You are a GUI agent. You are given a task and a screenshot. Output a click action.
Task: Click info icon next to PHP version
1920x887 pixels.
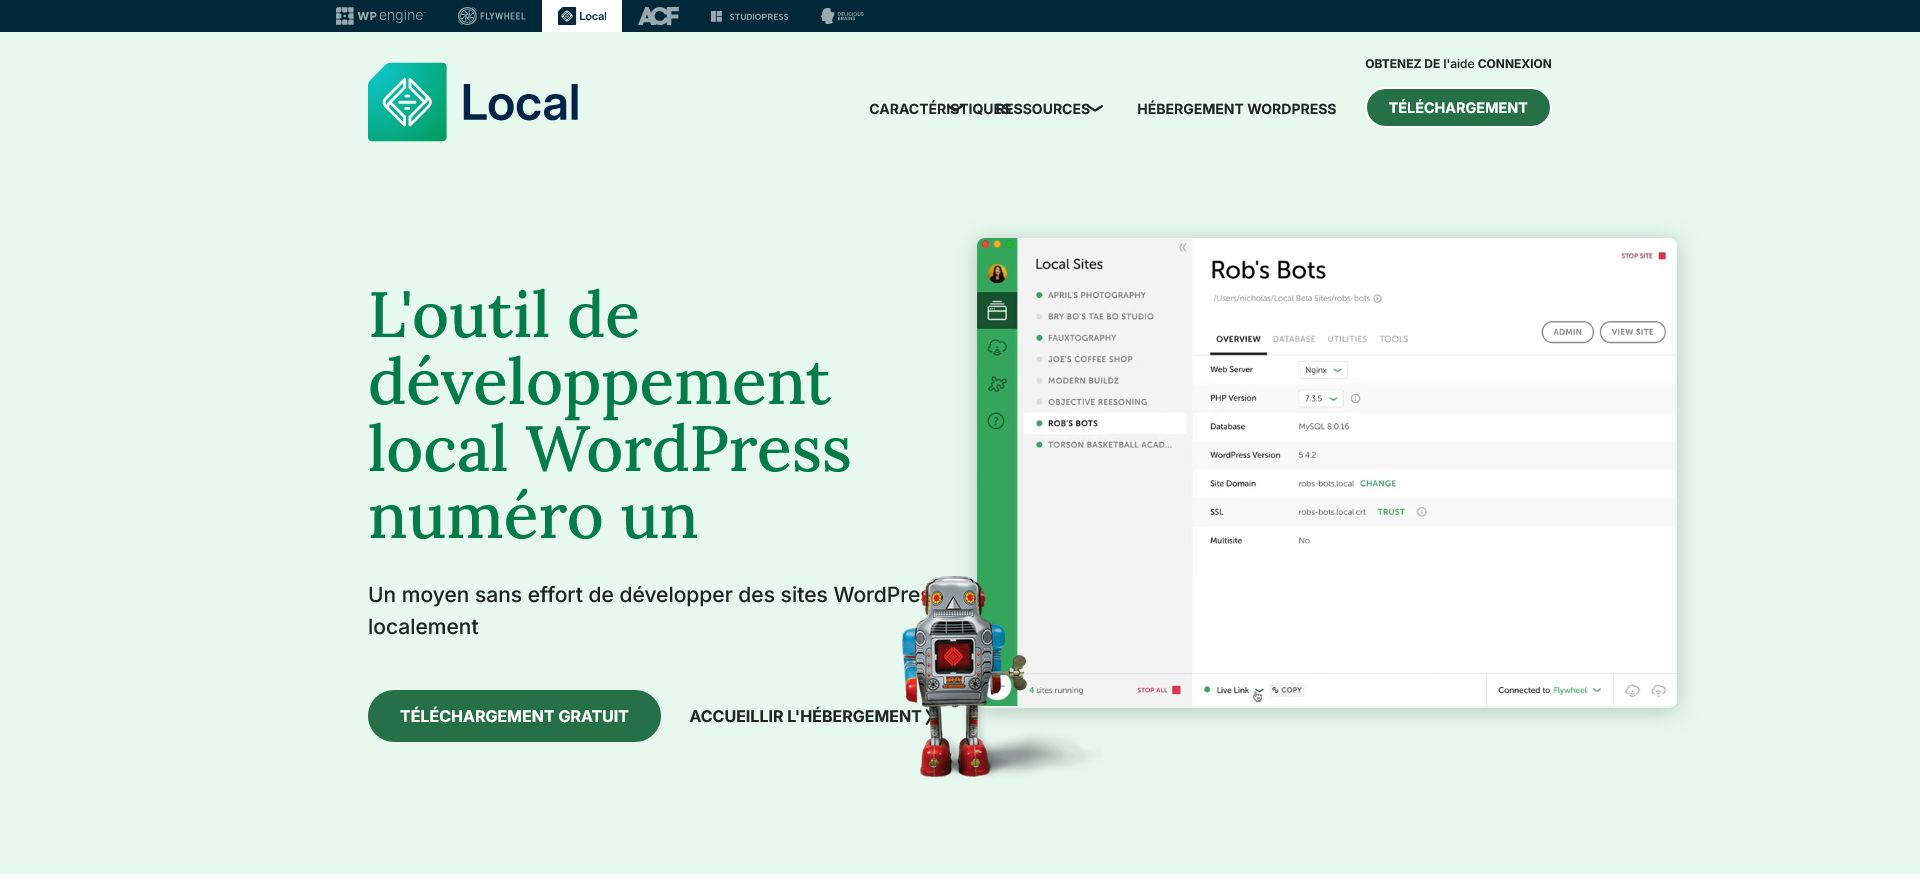click(x=1356, y=398)
